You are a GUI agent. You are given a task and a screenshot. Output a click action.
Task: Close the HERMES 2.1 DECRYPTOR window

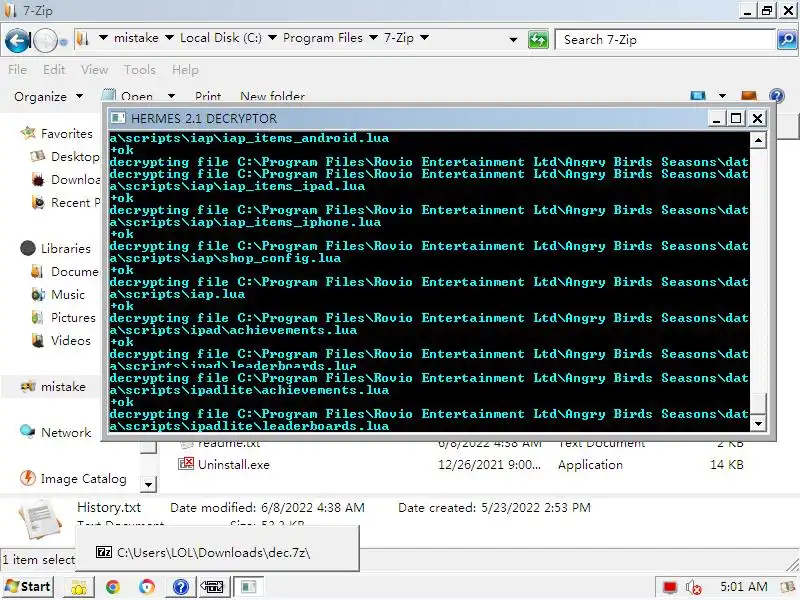(758, 118)
